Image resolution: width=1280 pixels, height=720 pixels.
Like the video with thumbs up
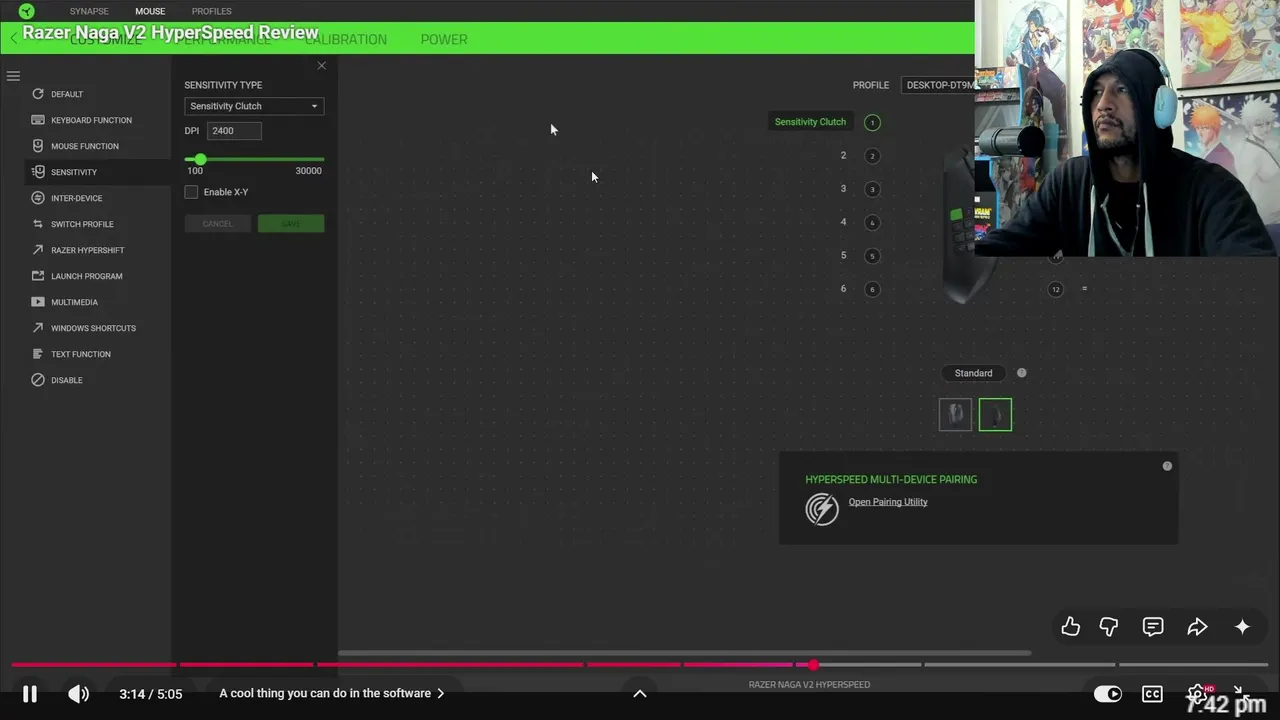tap(1071, 627)
